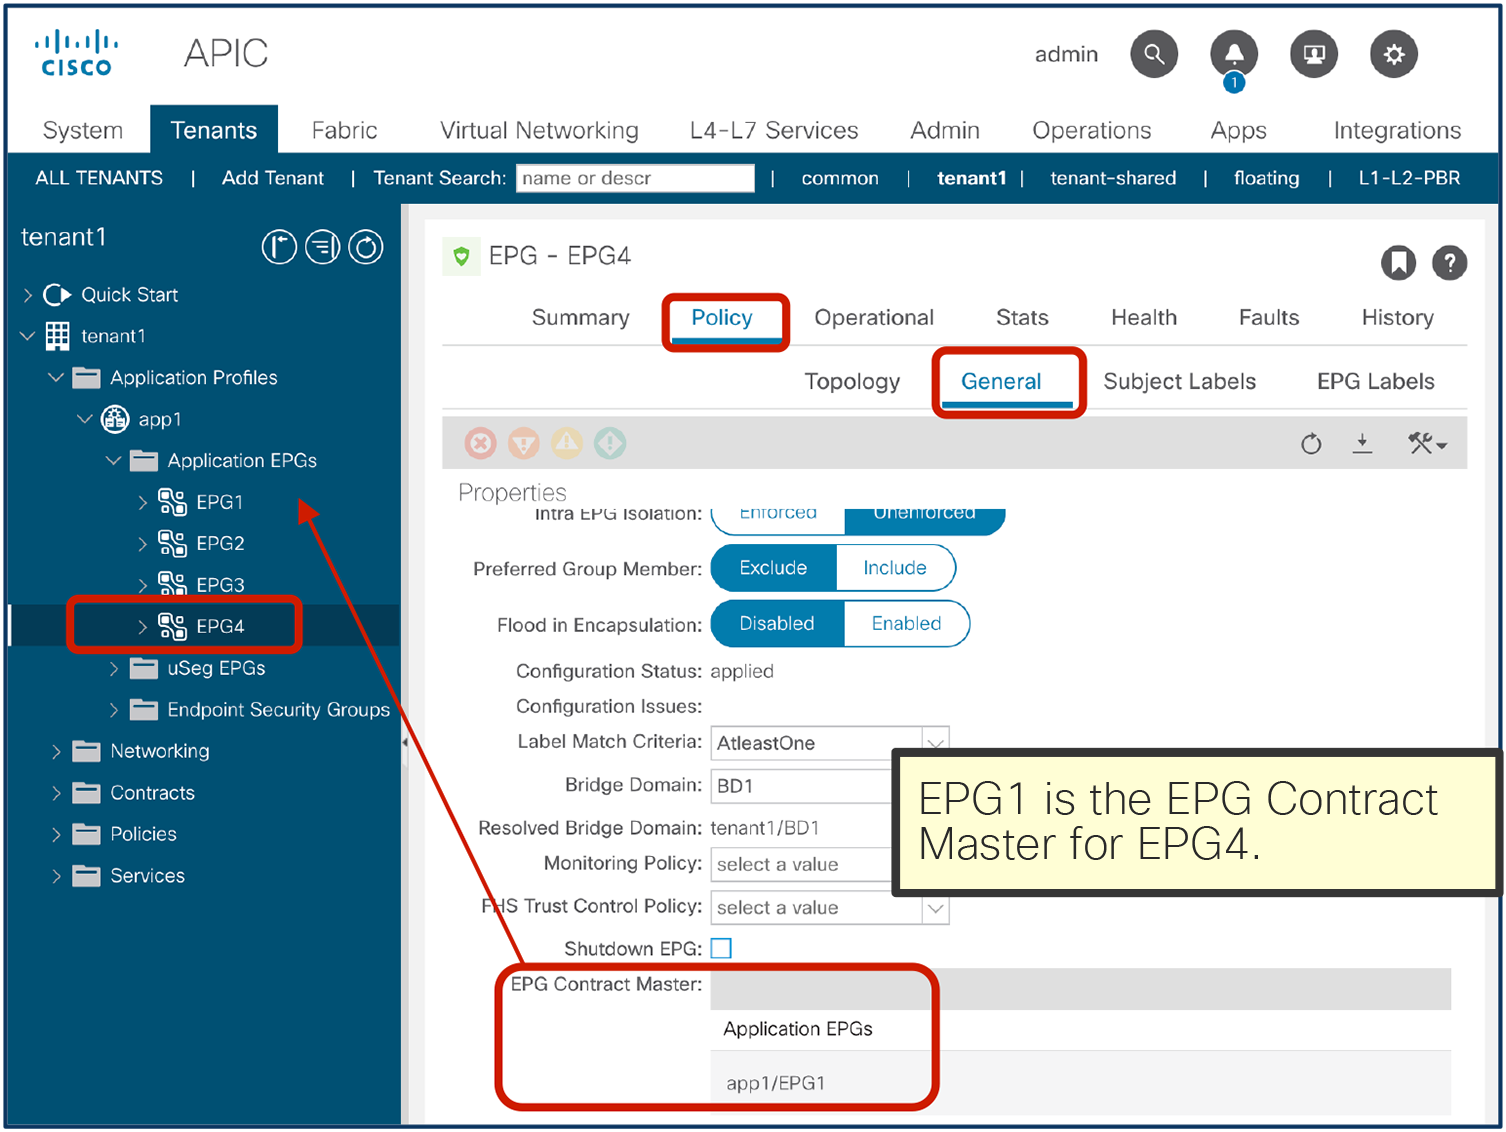Open the floating tenant link
This screenshot has width=1506, height=1132.
click(1266, 178)
